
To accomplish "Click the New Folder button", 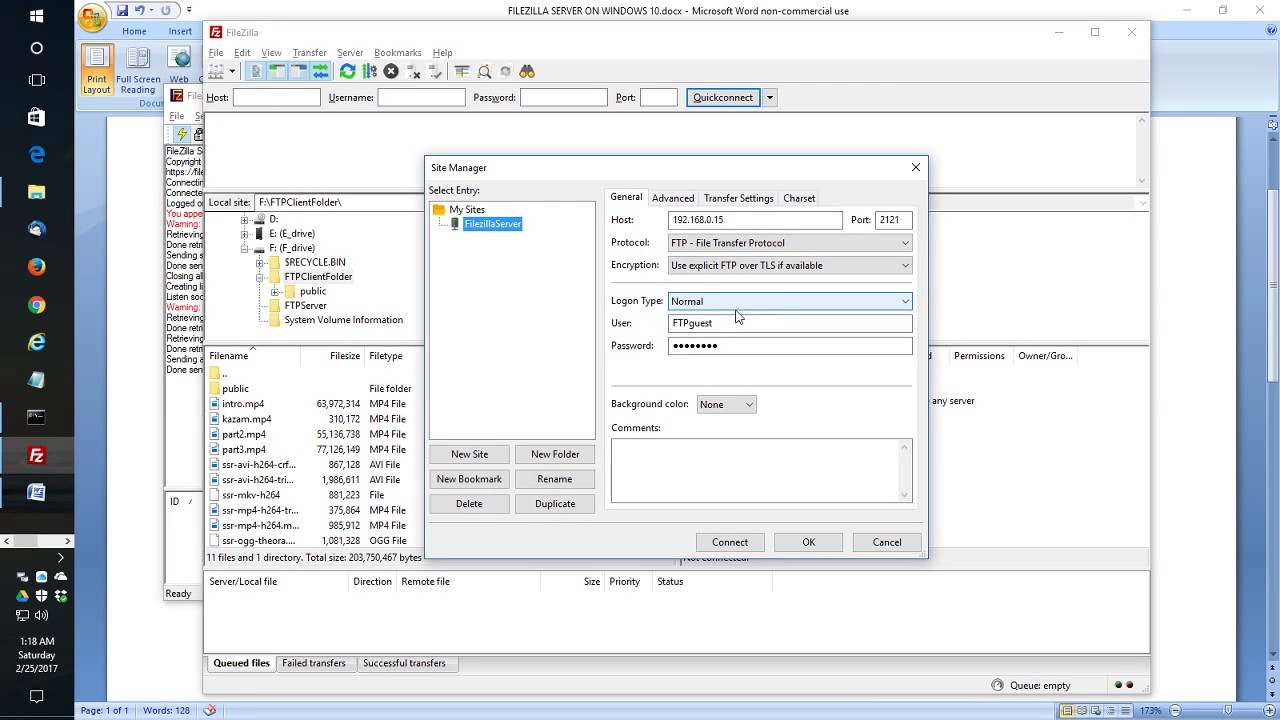I will pyautogui.click(x=555, y=454).
